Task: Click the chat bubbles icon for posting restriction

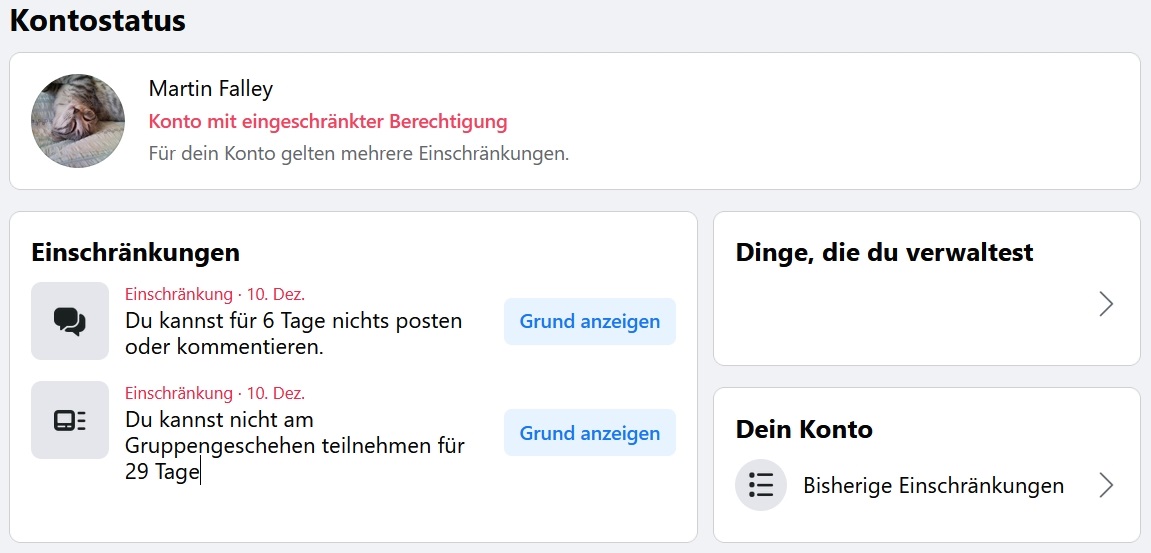Action: click(x=70, y=321)
